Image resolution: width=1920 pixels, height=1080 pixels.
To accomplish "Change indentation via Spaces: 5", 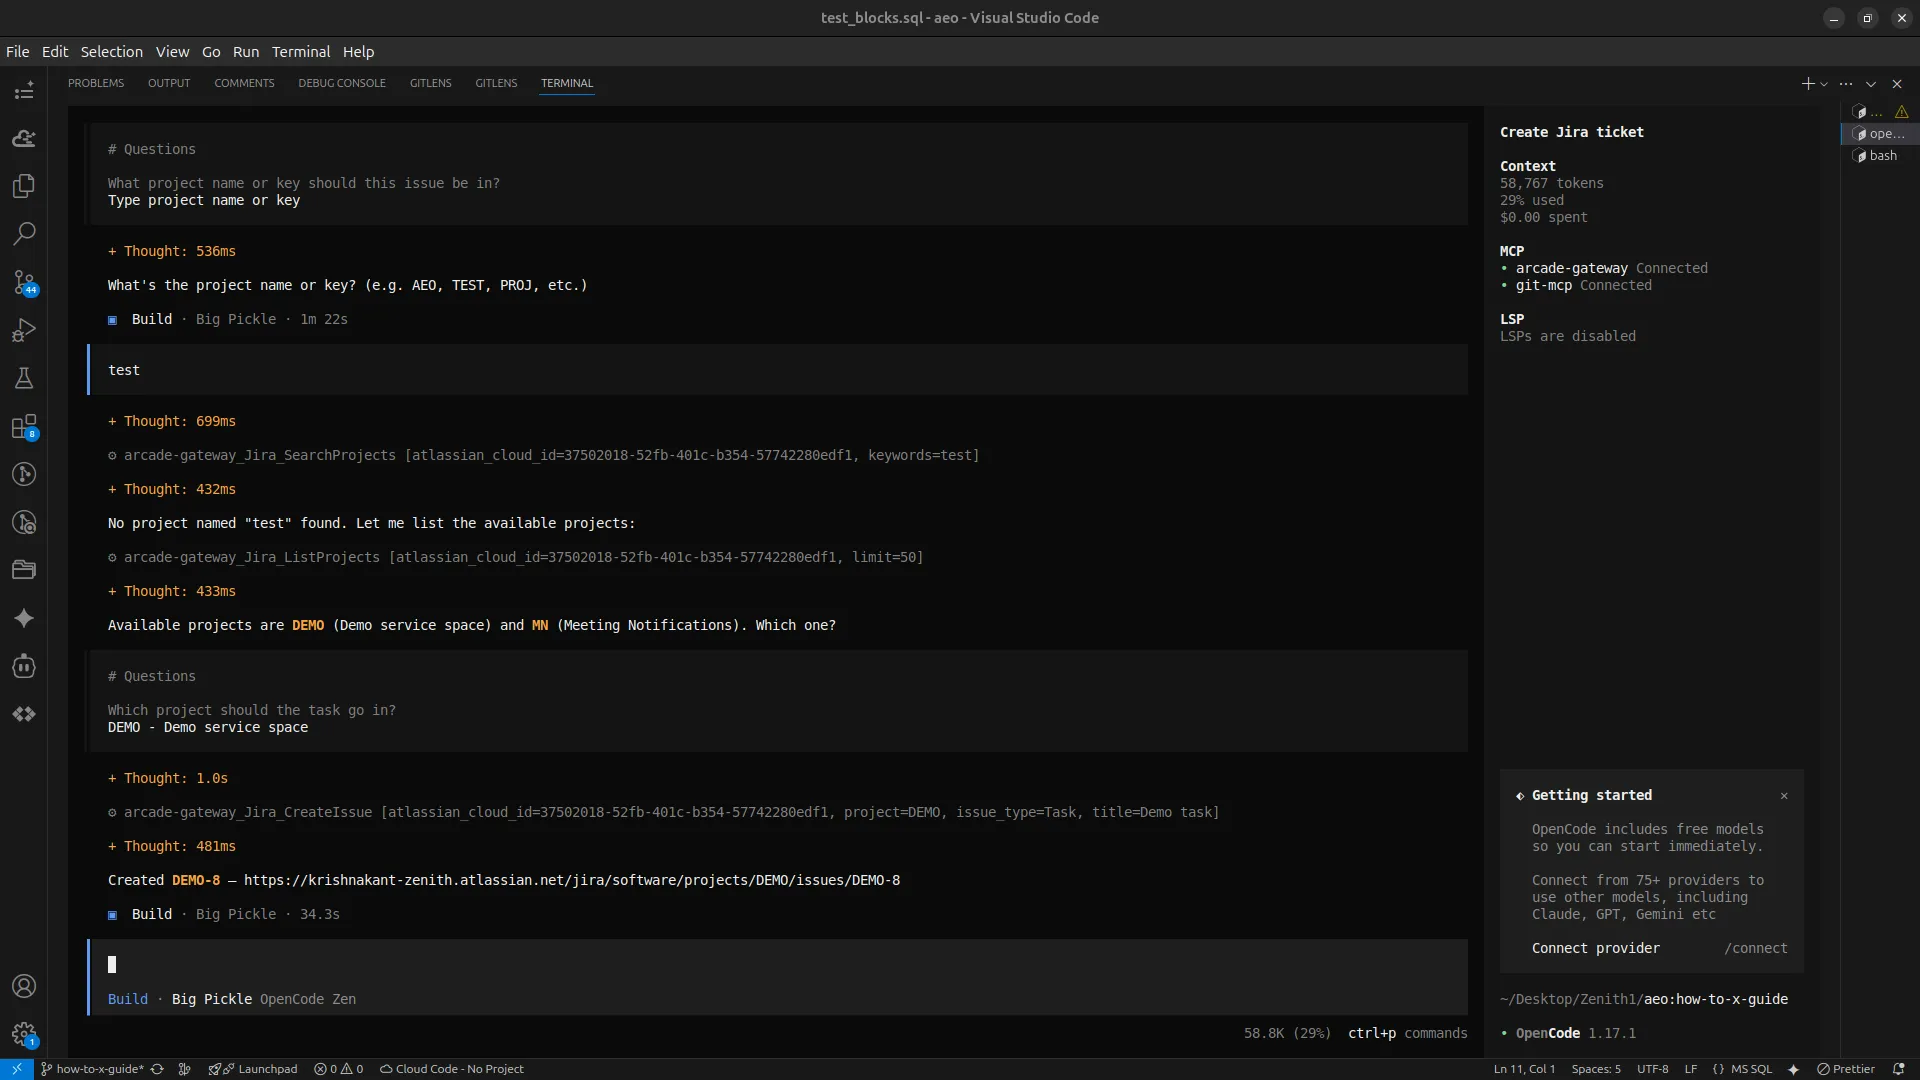I will click(1596, 1069).
